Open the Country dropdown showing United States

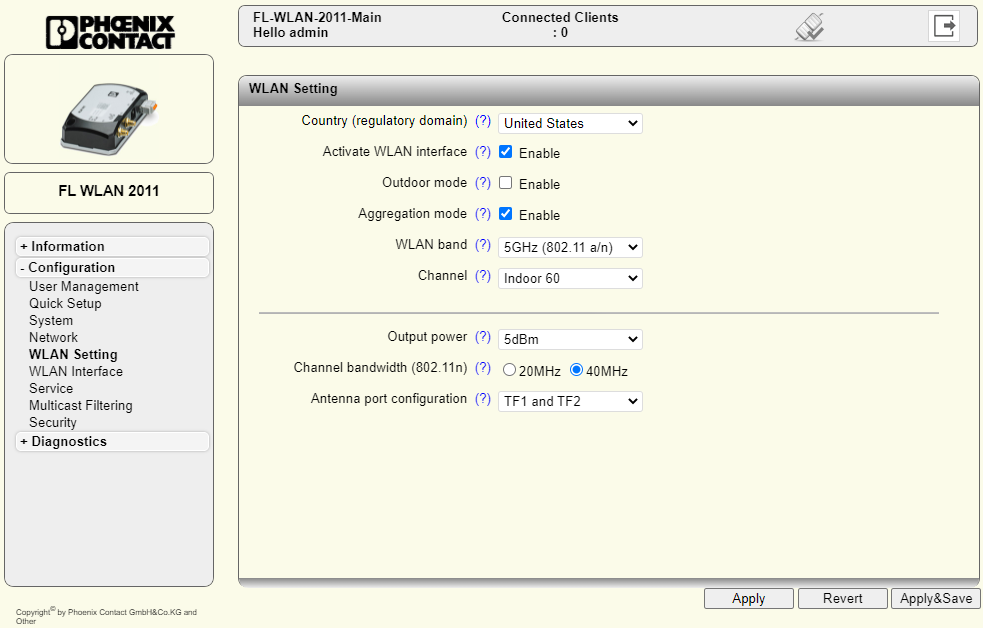(x=570, y=123)
